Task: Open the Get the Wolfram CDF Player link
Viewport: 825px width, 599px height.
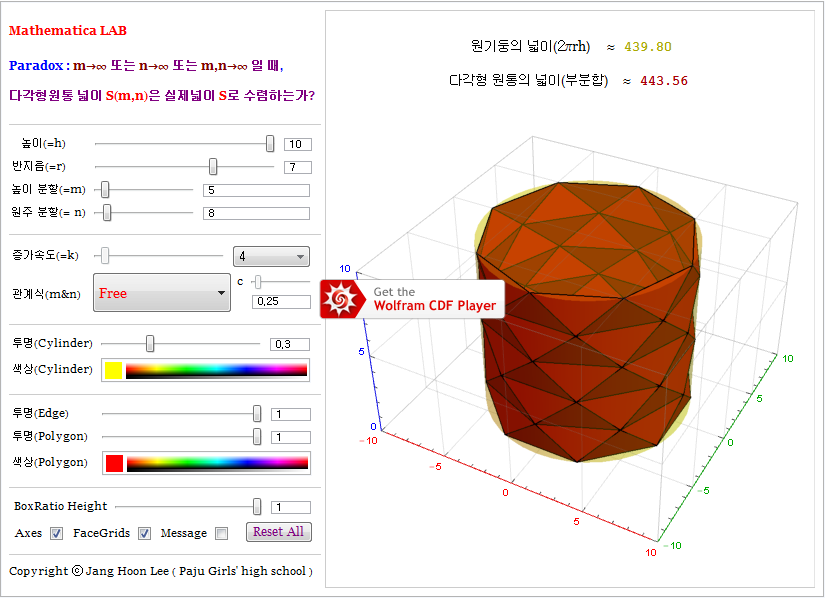Action: click(x=412, y=299)
